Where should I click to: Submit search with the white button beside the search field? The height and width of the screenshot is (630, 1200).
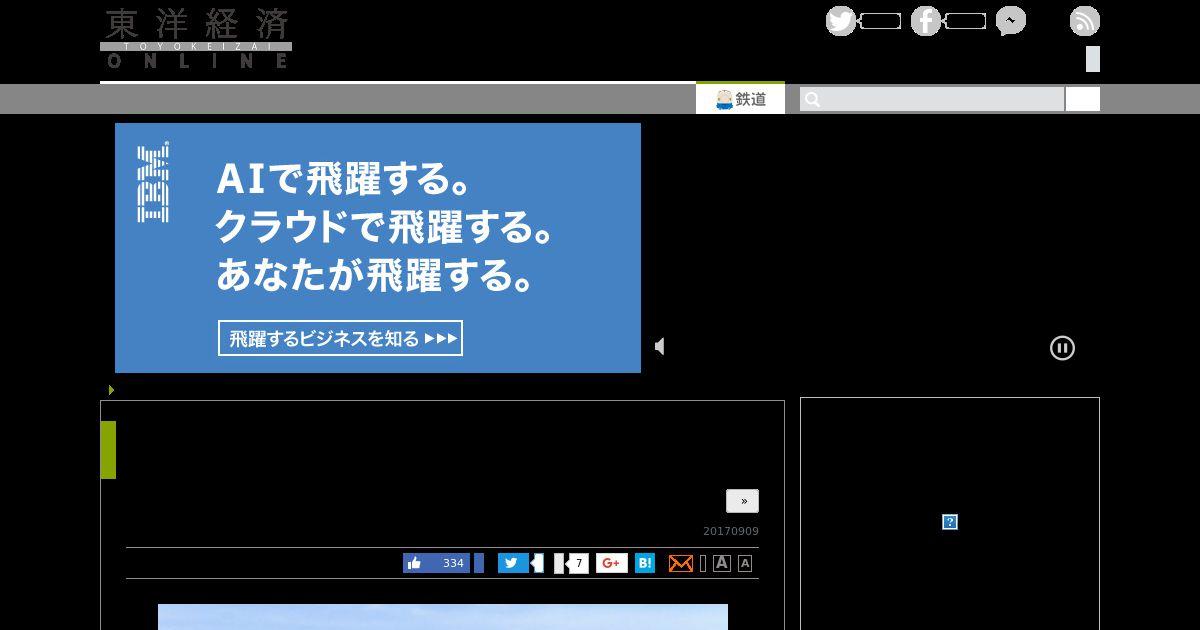(1083, 99)
